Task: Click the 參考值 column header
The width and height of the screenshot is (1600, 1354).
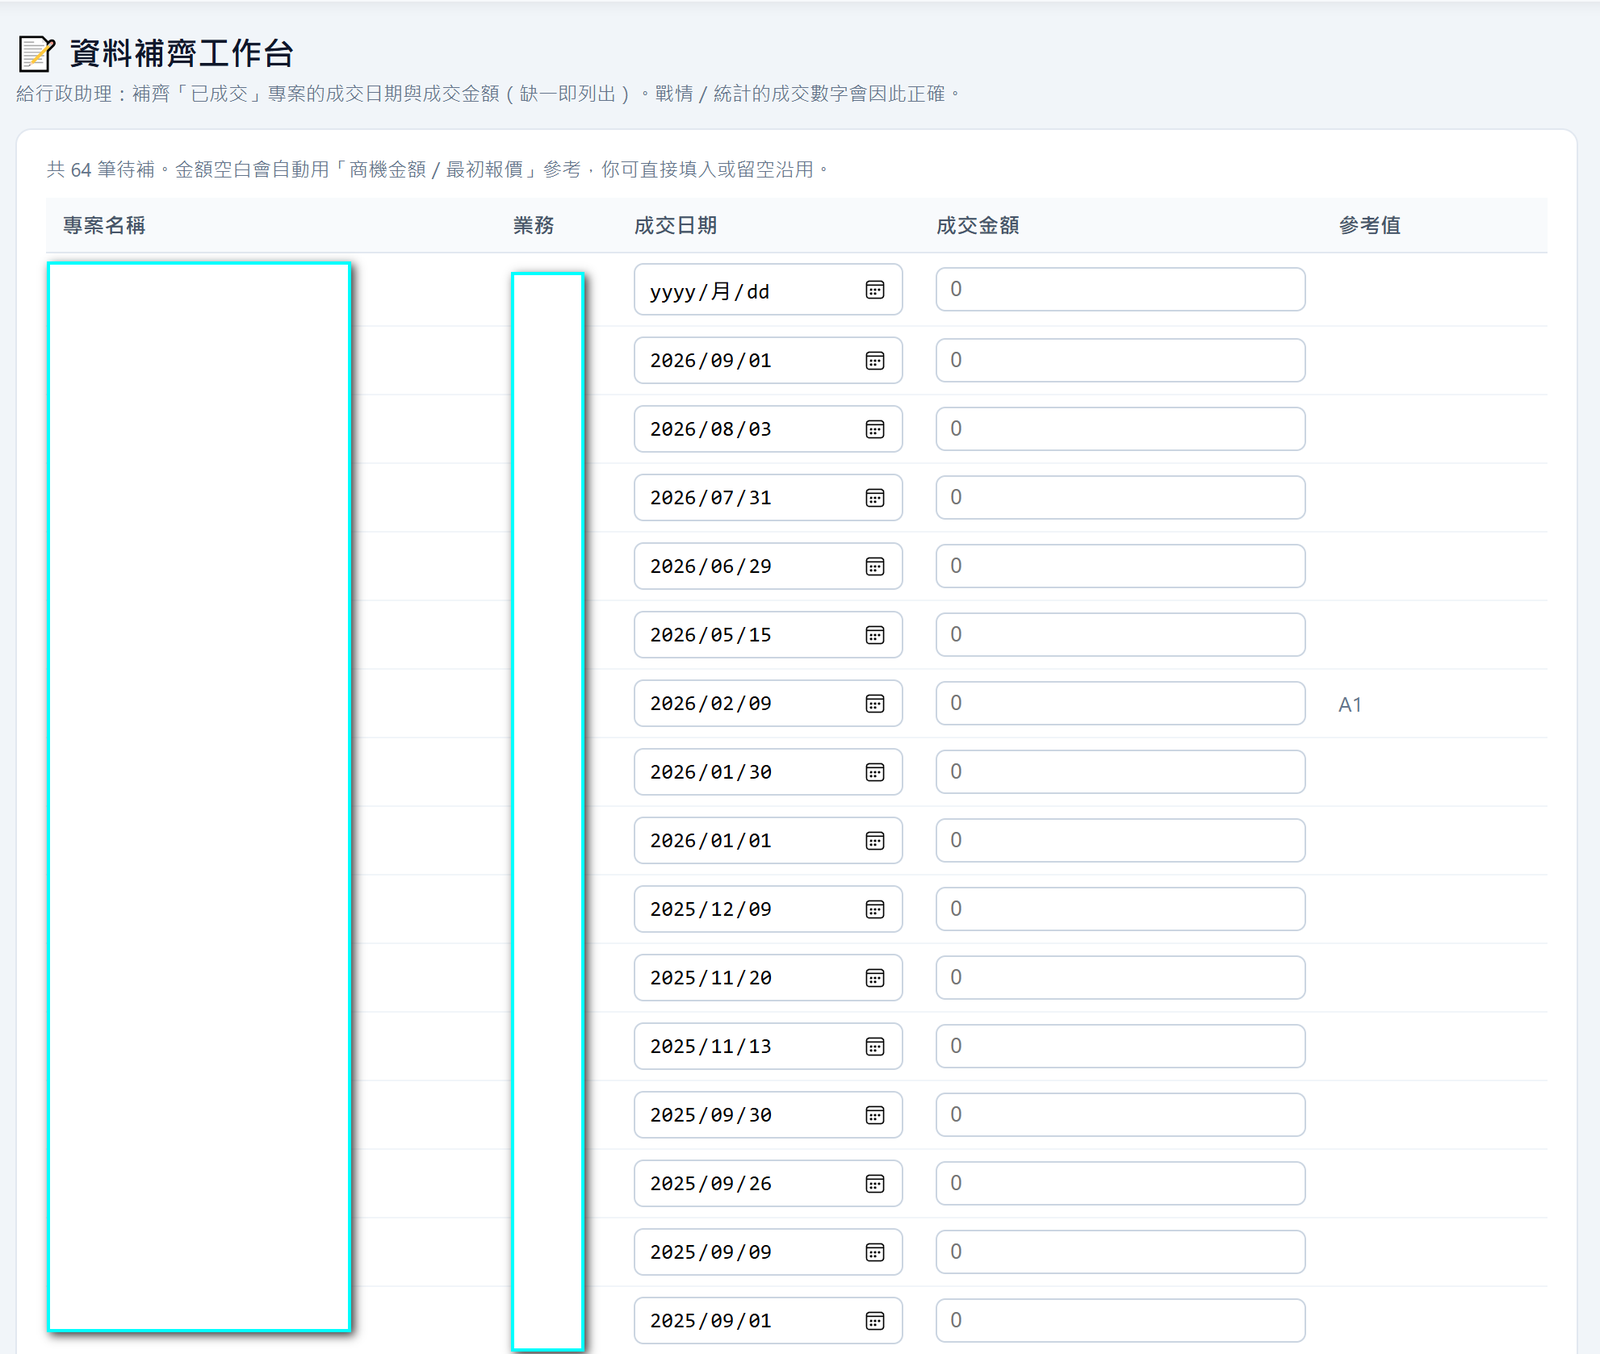Action: click(1370, 226)
